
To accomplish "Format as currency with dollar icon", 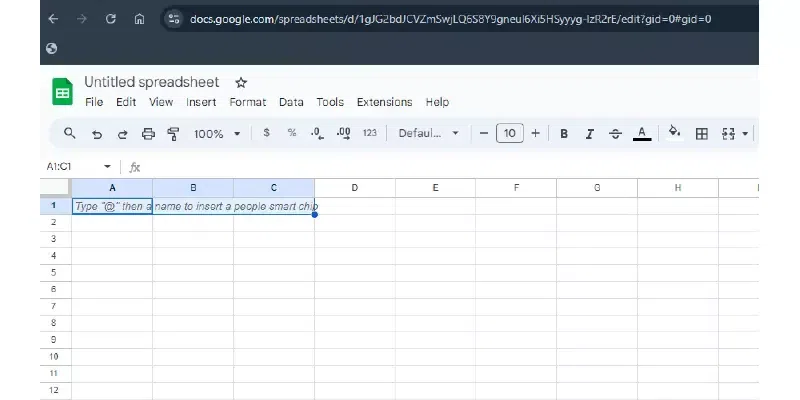I will tap(266, 133).
